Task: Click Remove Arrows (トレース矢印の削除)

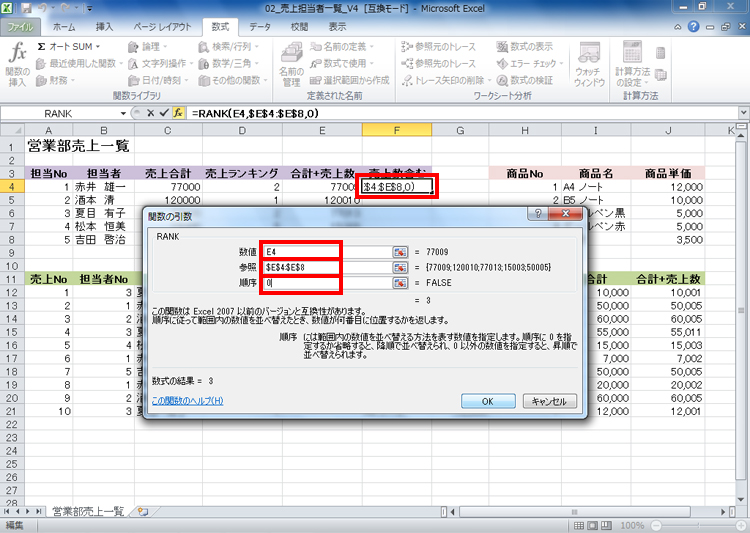Action: point(446,80)
